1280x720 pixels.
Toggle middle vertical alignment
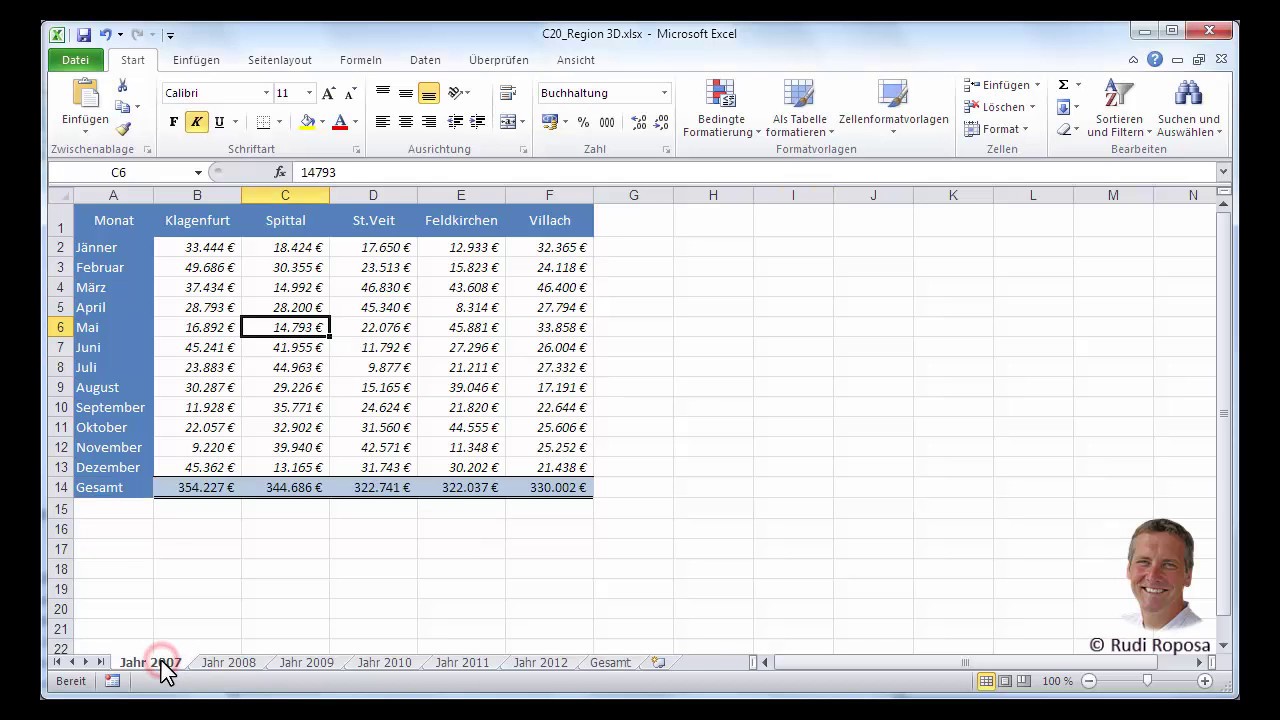[406, 93]
